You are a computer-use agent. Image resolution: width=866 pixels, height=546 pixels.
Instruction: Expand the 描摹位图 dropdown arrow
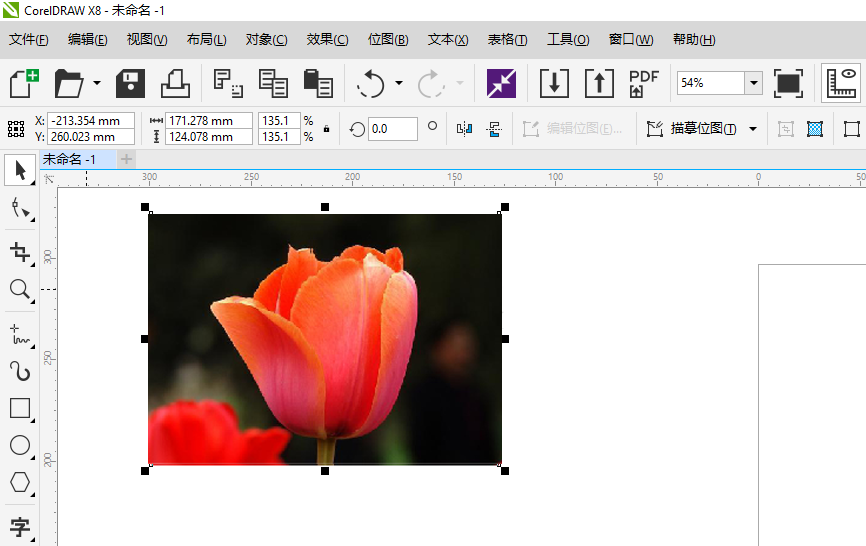753,129
